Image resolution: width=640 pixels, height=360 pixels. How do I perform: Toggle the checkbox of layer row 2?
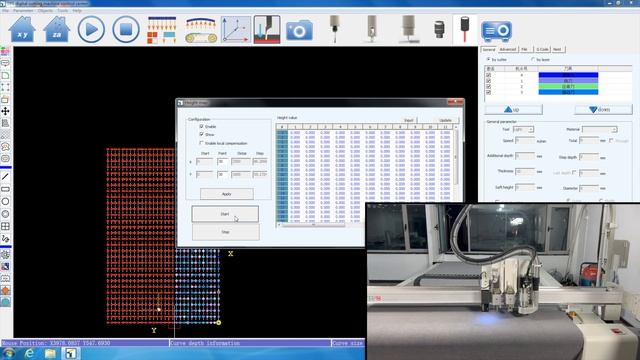click(489, 87)
